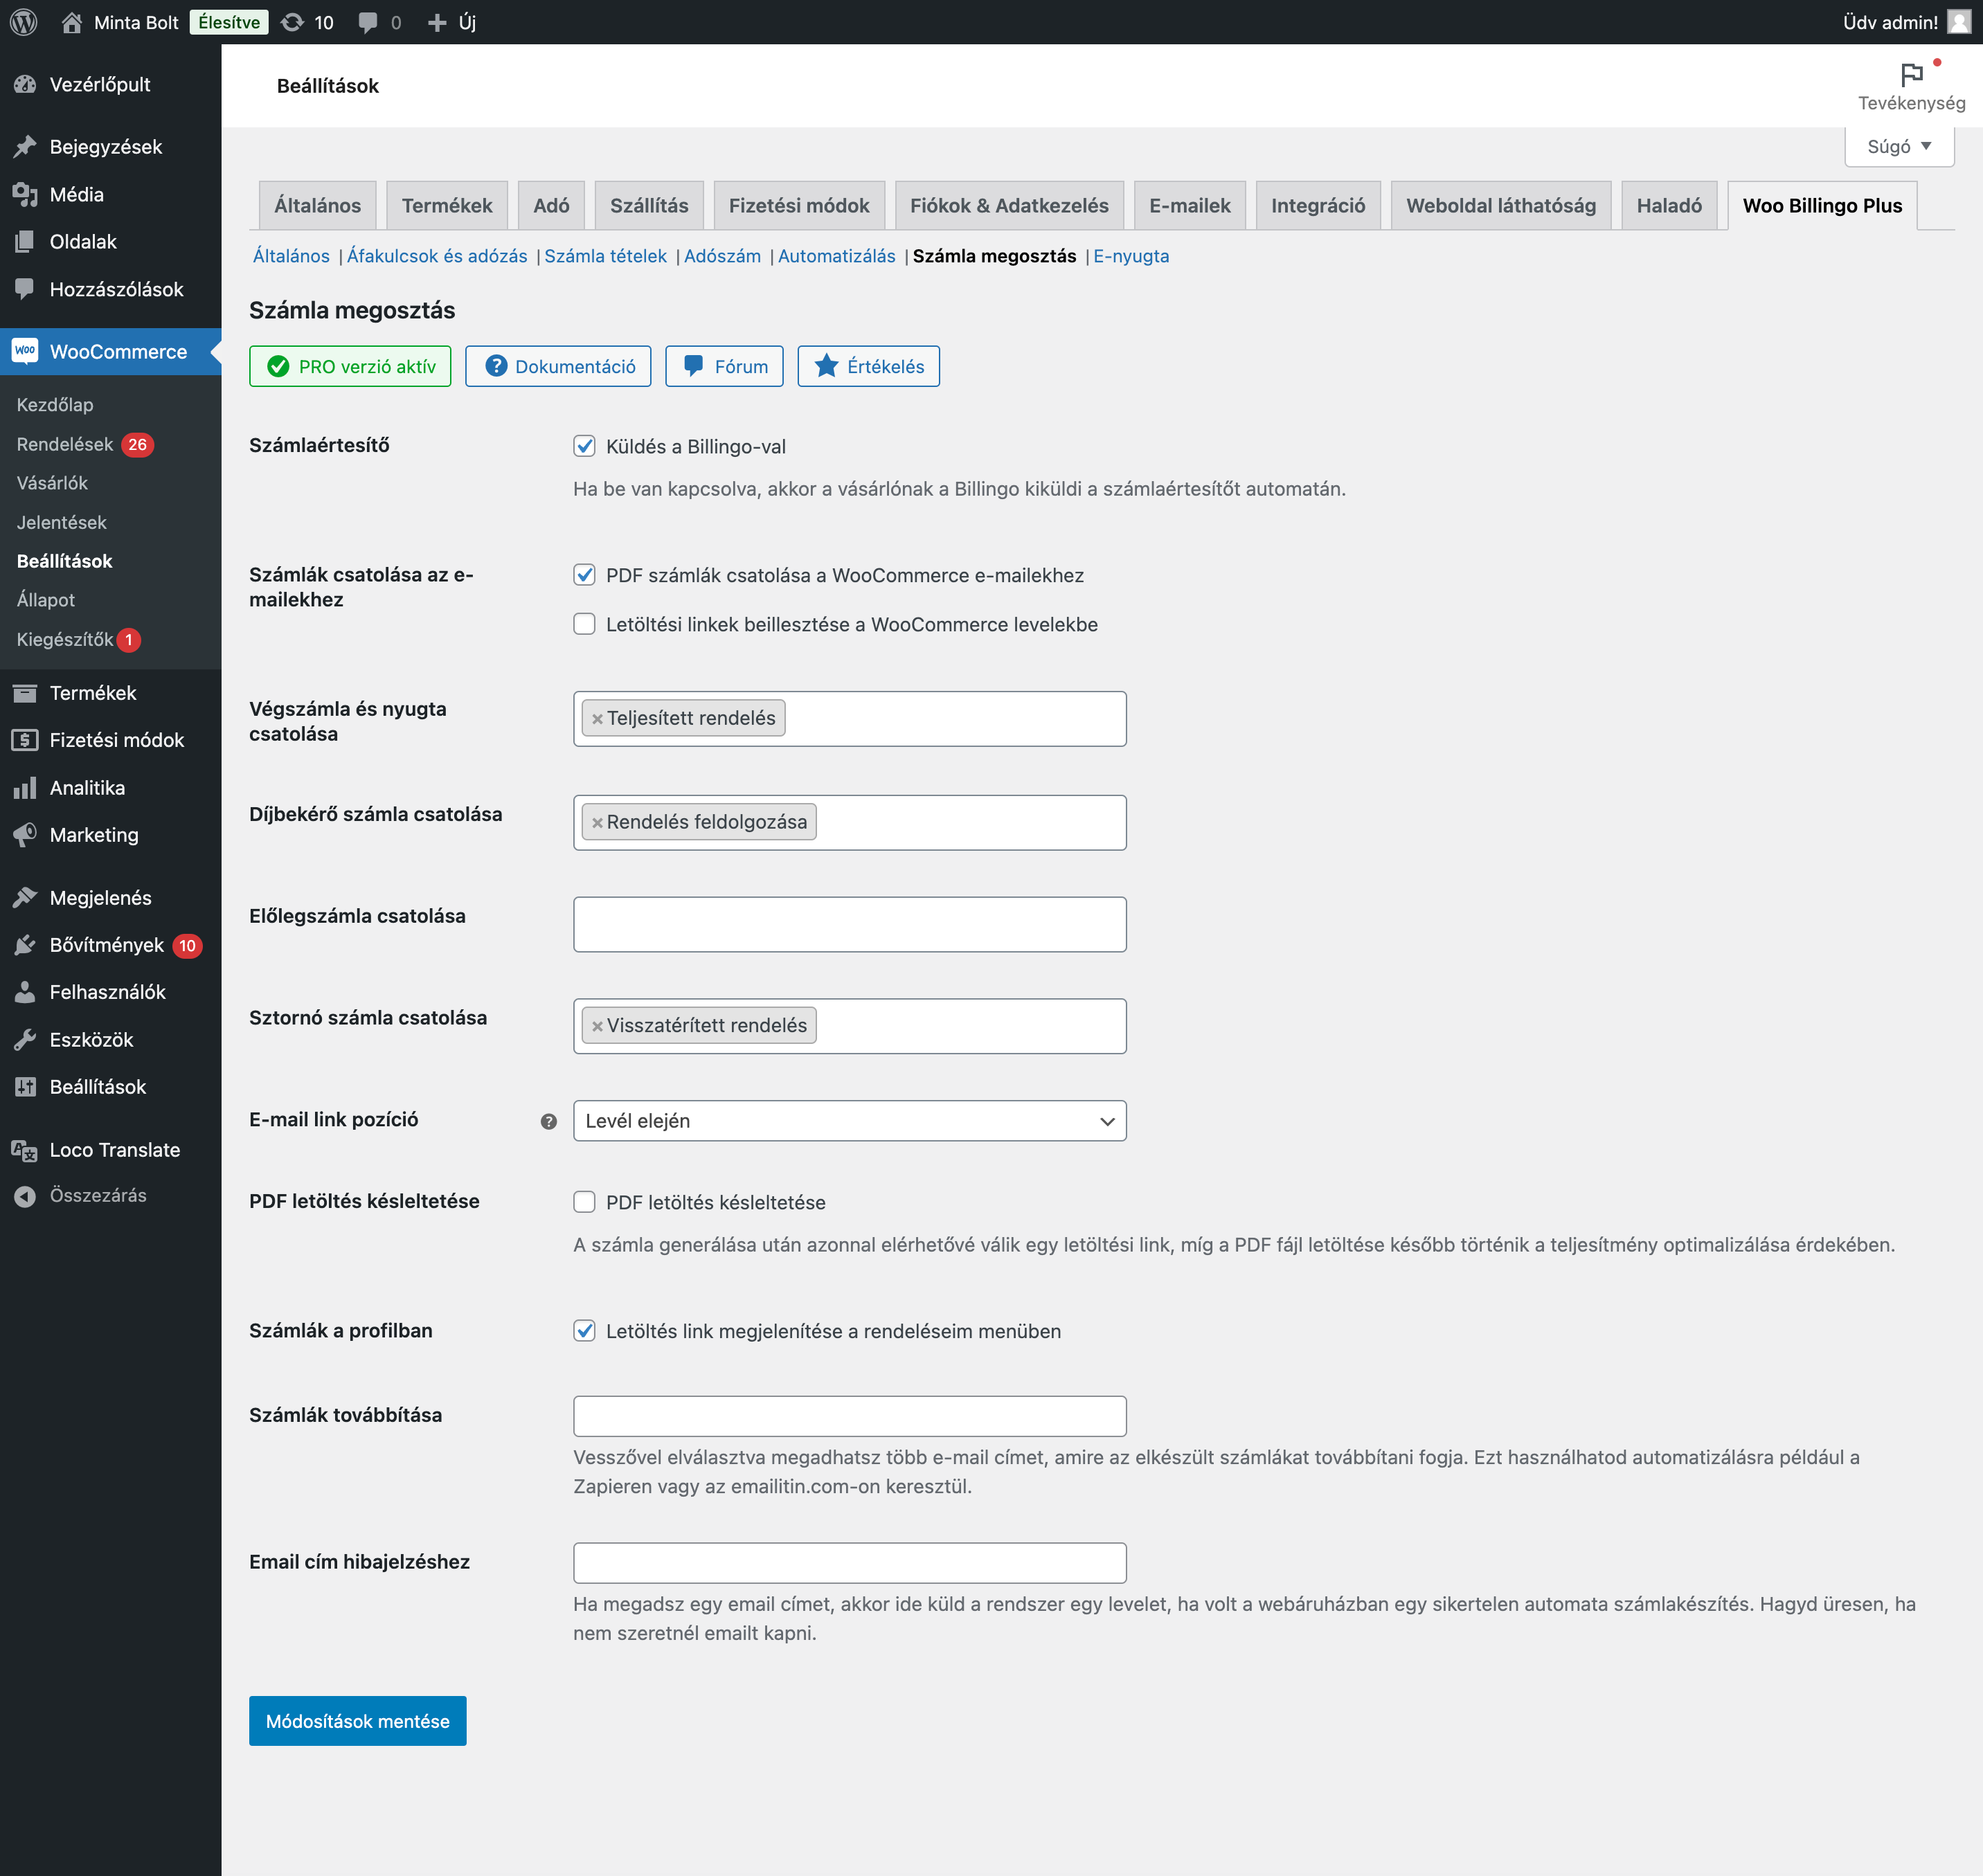1983x1876 pixels.
Task: Switch to the Termékek tab
Action: [x=447, y=206]
